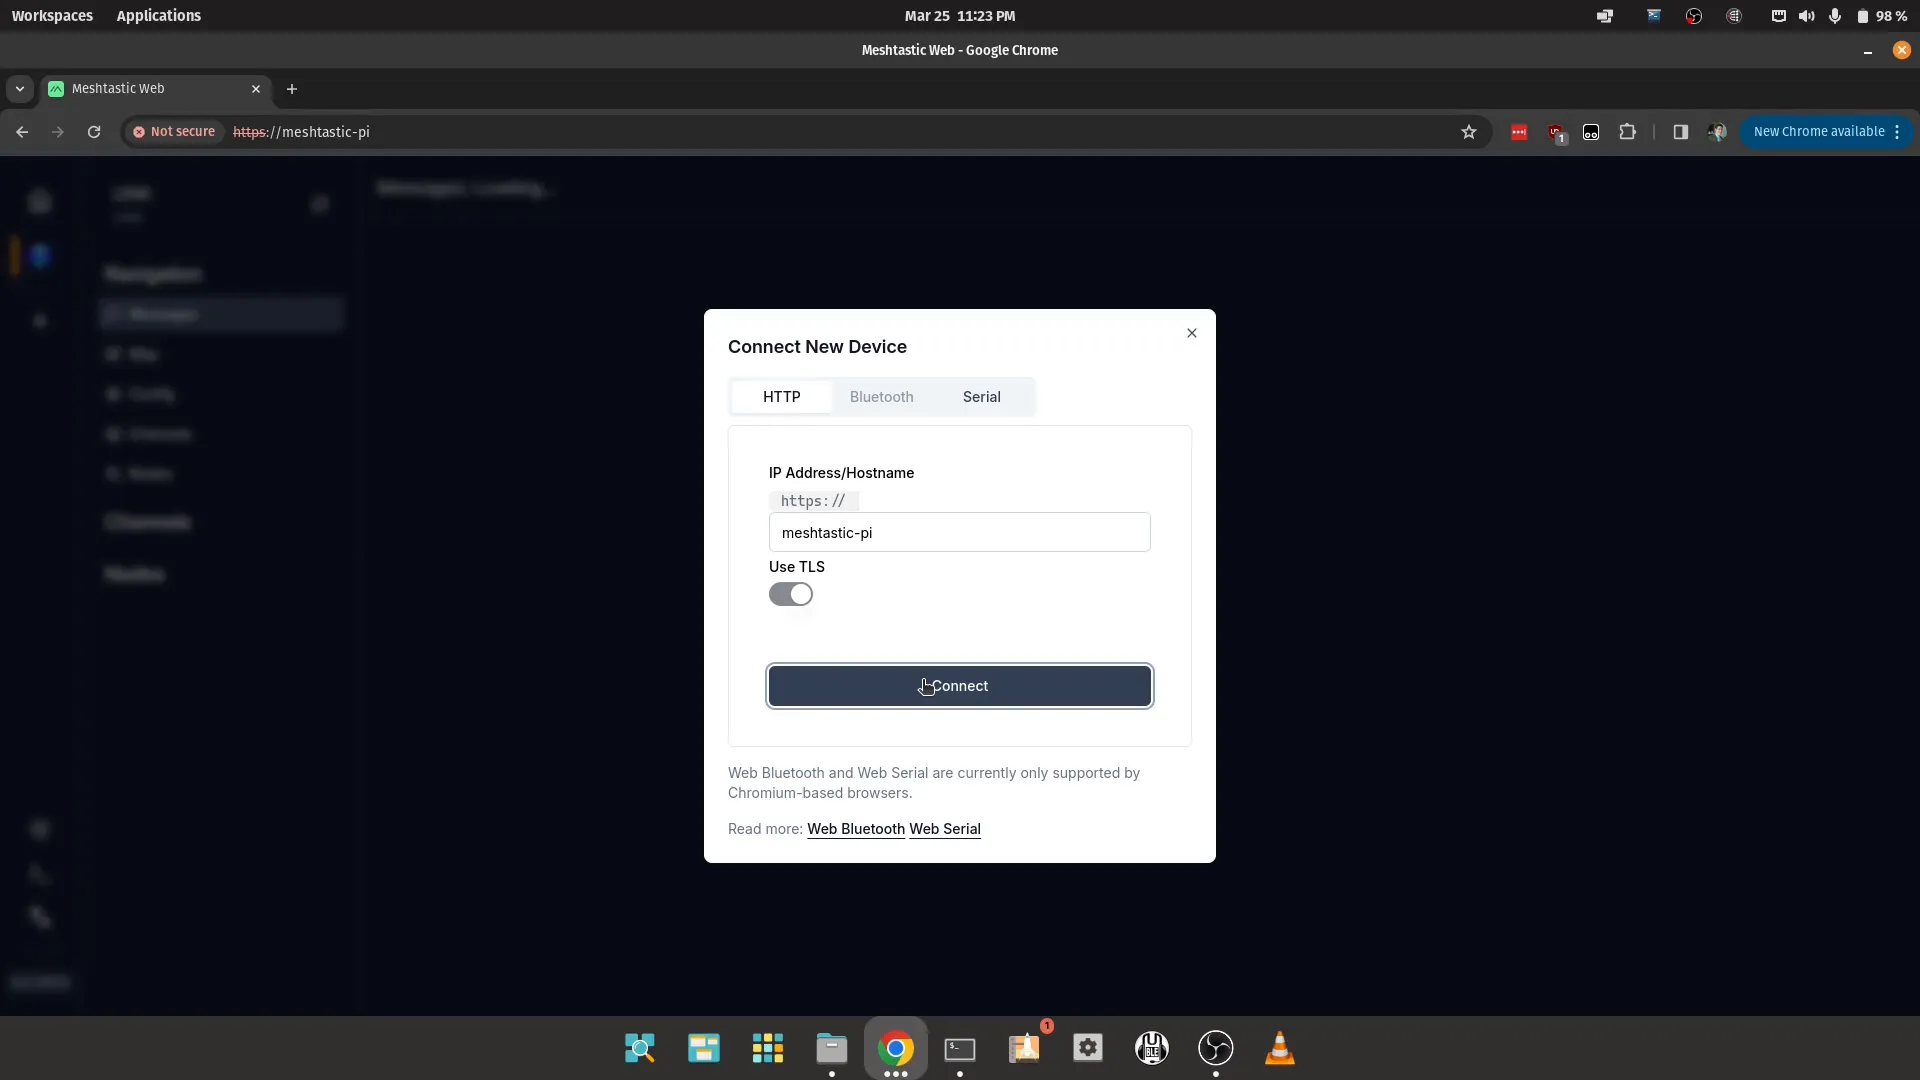Open the red password manager extension
The height and width of the screenshot is (1080, 1920).
1519,132
